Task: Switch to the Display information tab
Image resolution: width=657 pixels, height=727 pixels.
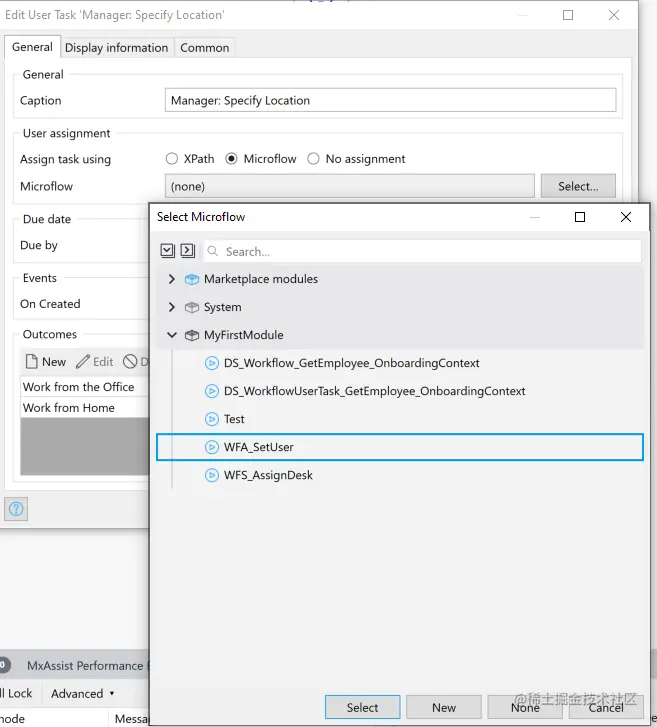Action: (x=116, y=48)
